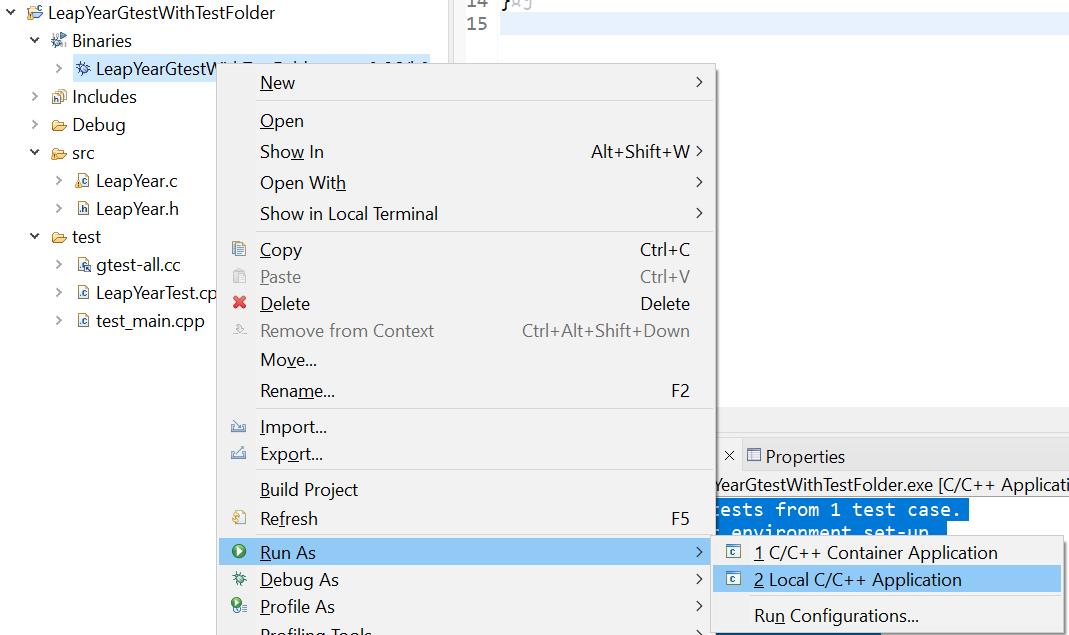The image size is (1069, 635).
Task: Expand the binary executable node under Binaries
Action: point(59,68)
